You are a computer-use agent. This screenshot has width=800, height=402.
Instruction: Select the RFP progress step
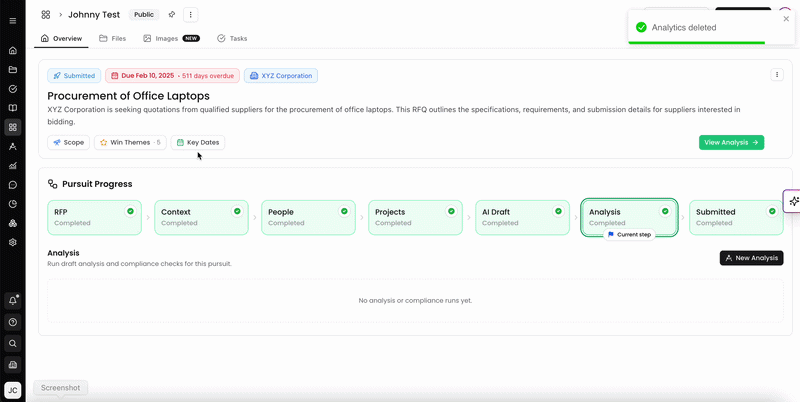[x=94, y=217]
